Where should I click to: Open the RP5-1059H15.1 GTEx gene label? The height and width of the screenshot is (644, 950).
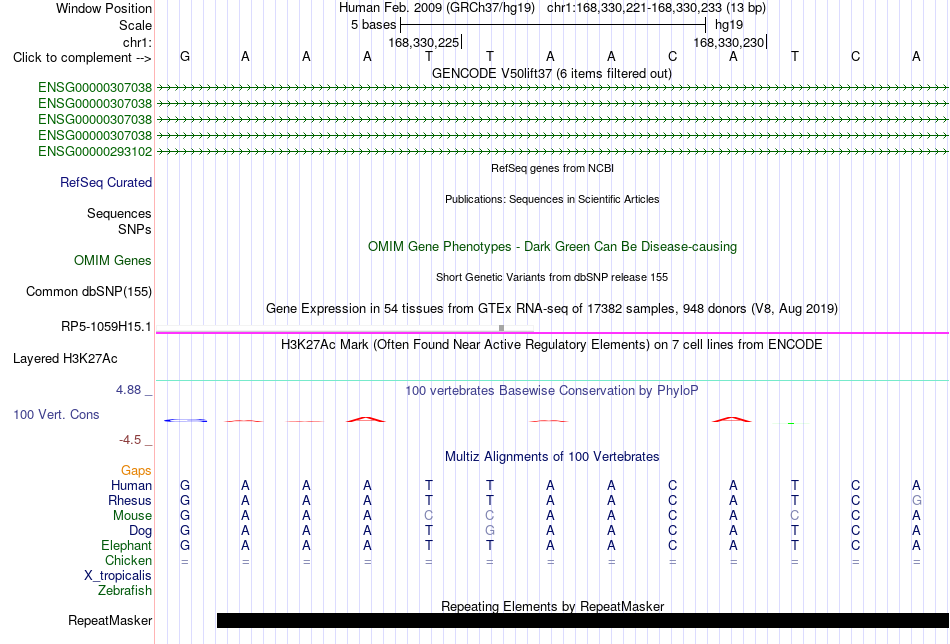pos(106,327)
